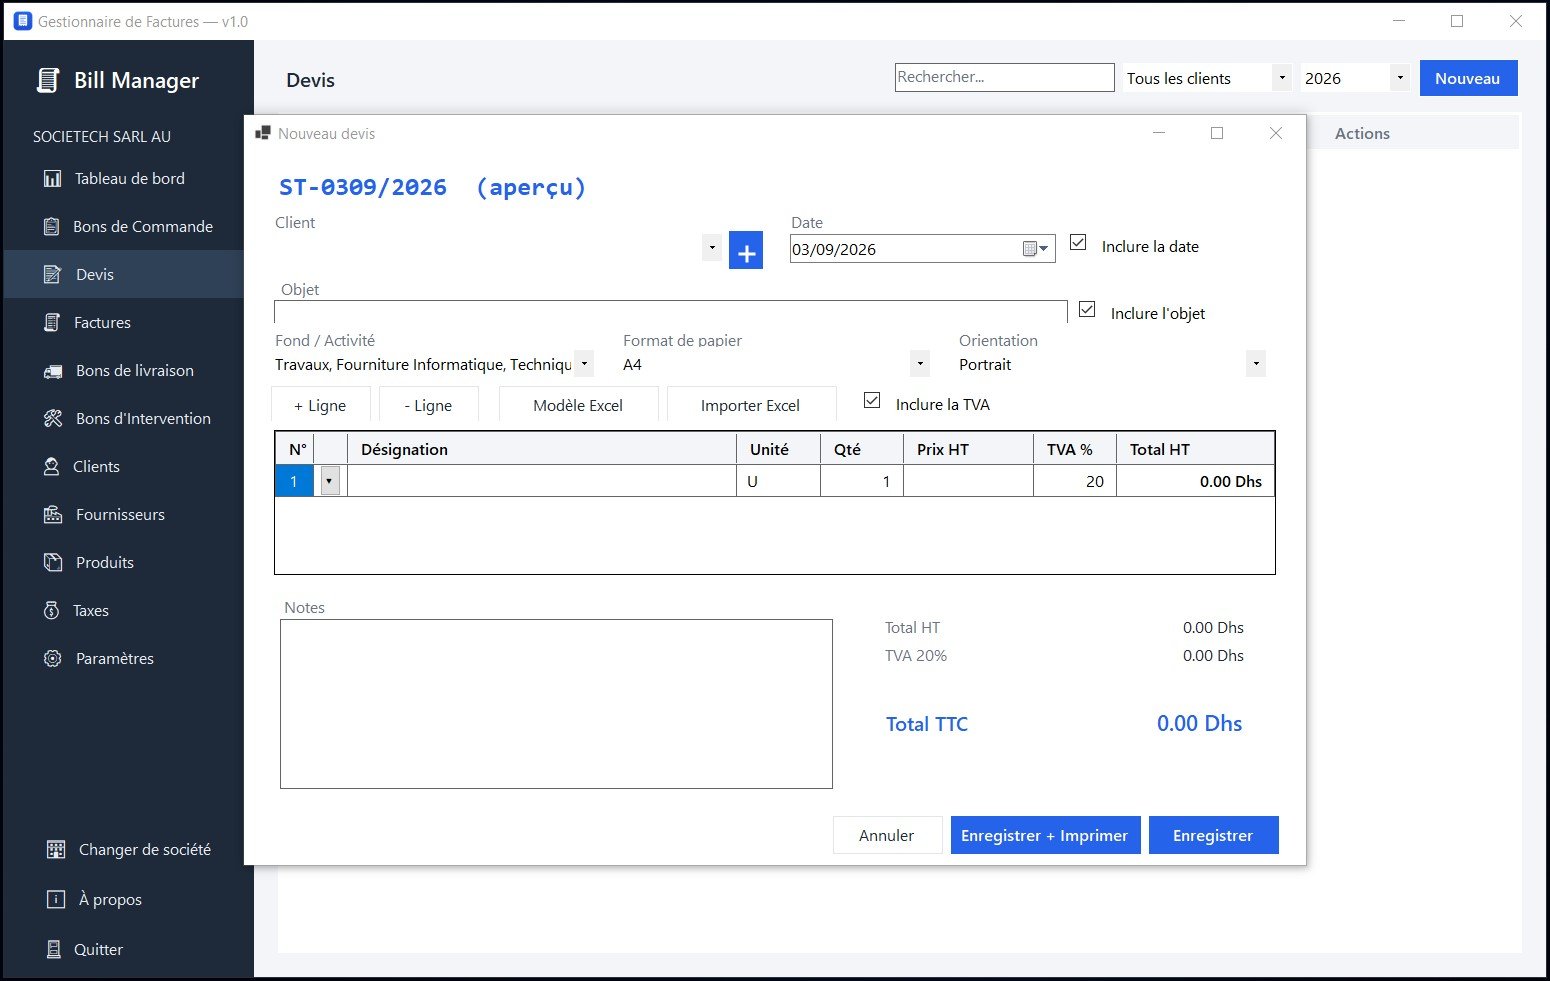1550x981 pixels.
Task: Click the Désignation column header
Action: (x=542, y=449)
